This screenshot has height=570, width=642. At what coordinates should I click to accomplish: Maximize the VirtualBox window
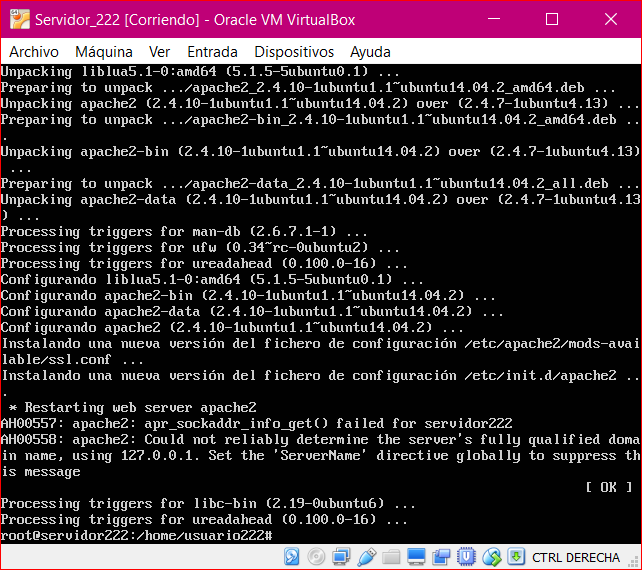click(x=552, y=19)
